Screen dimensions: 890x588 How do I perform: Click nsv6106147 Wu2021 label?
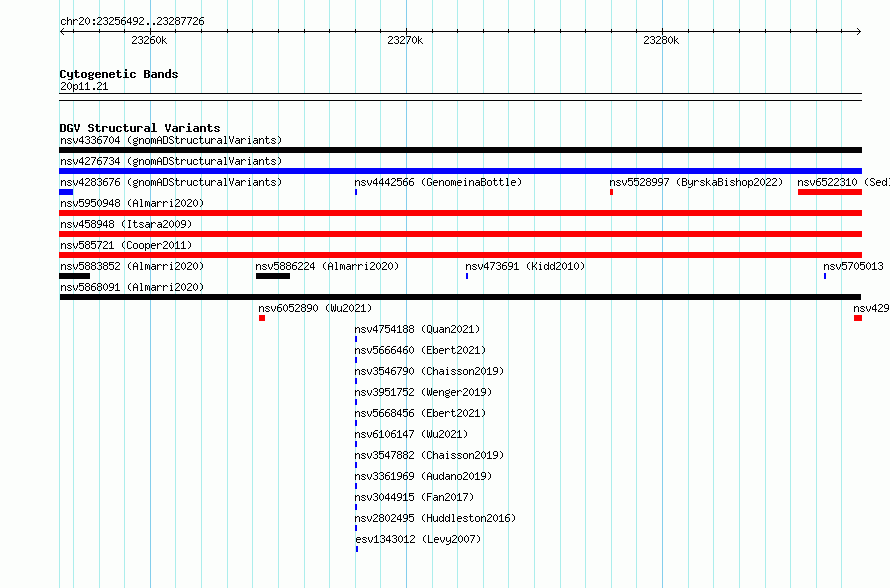(x=411, y=434)
